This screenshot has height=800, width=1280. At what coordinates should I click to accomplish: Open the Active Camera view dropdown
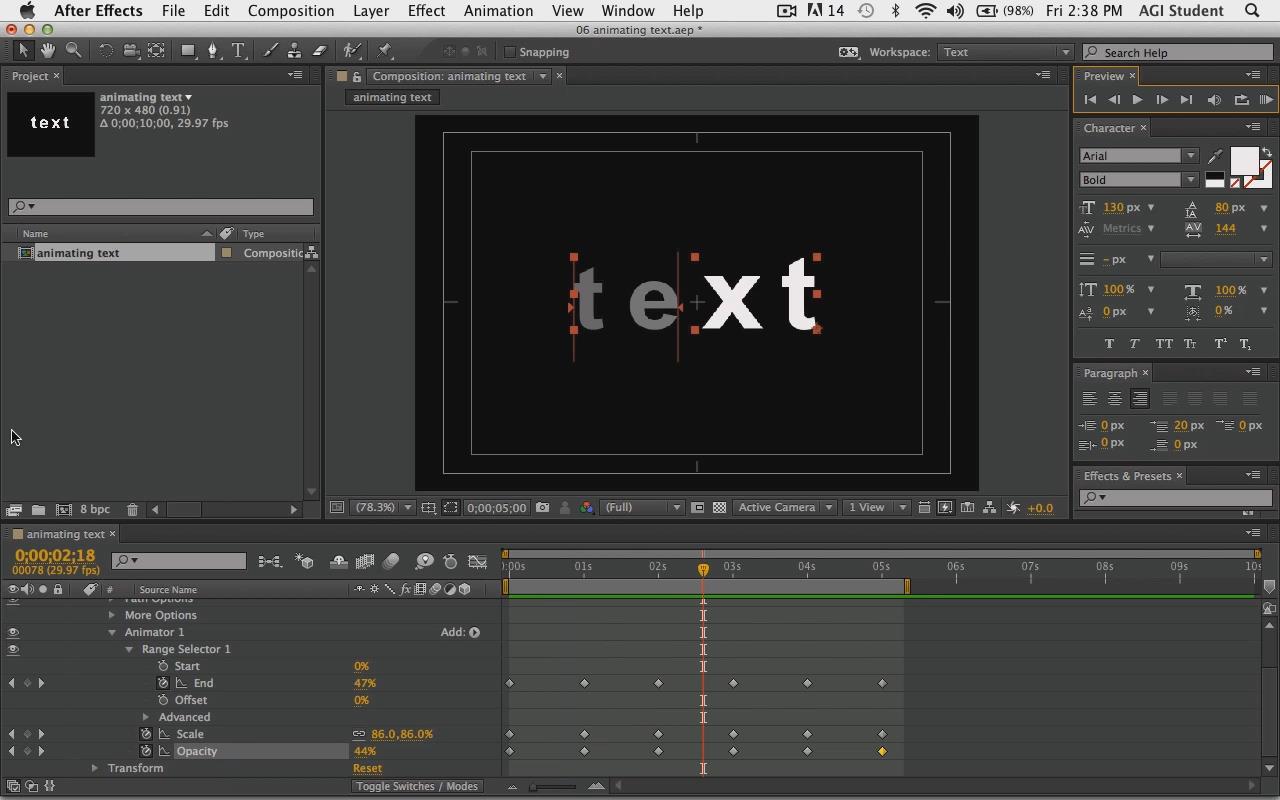coord(785,508)
